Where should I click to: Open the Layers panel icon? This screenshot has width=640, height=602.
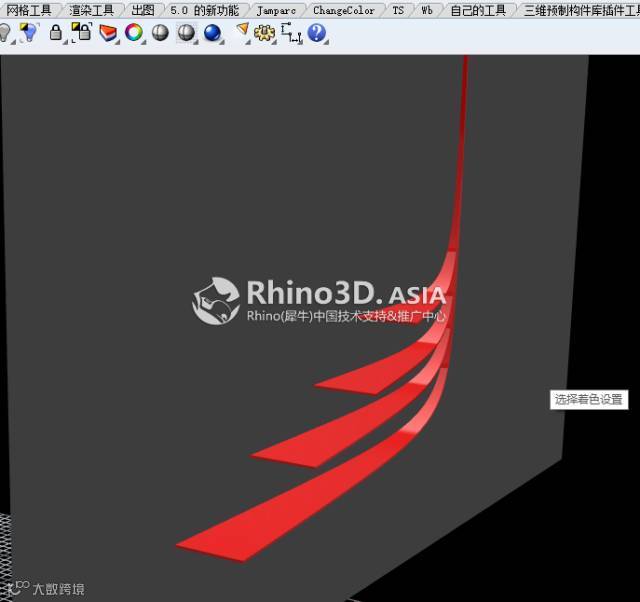tap(108, 33)
